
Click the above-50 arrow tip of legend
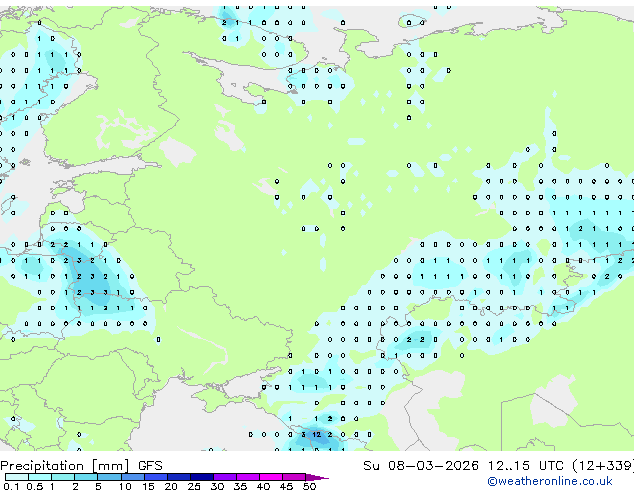[x=317, y=477]
